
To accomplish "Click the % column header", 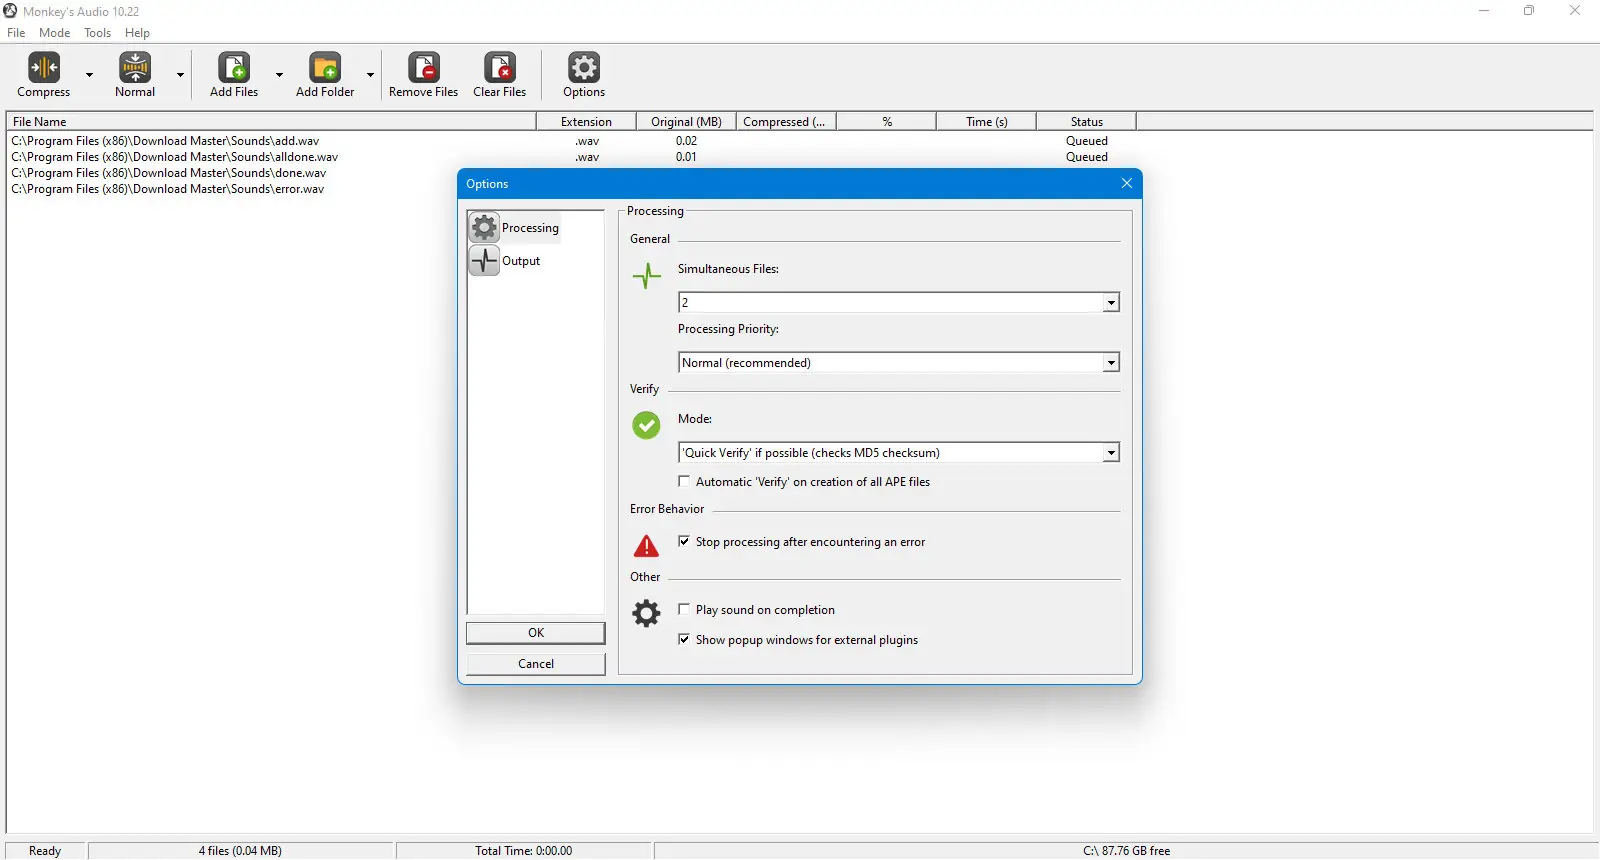I will (x=886, y=122).
